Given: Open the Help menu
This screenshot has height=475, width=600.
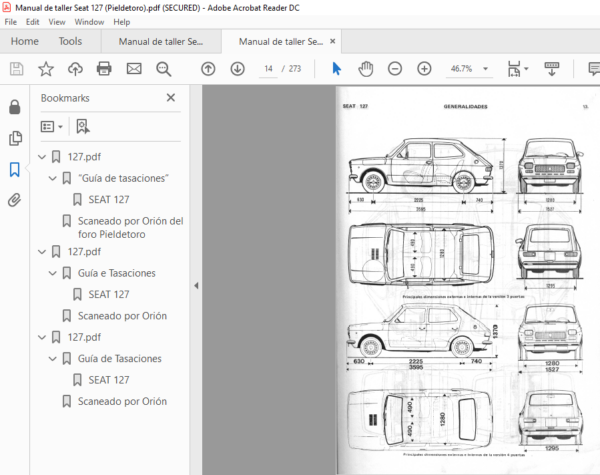Looking at the screenshot, I should [122, 22].
